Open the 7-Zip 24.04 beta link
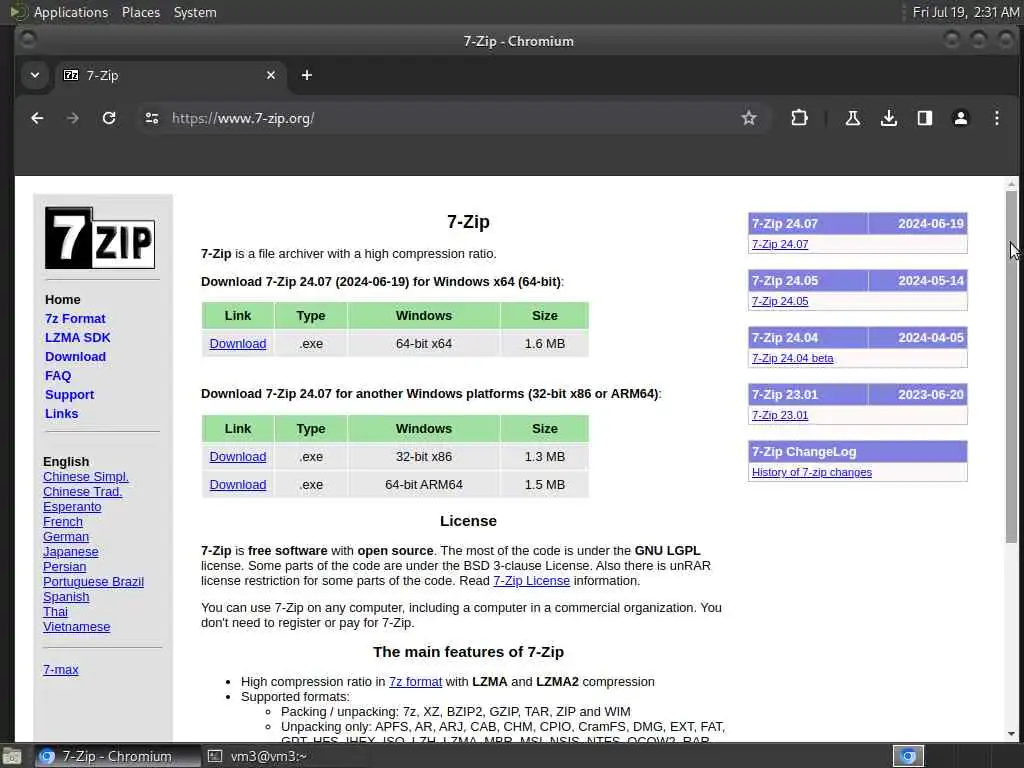 point(792,358)
